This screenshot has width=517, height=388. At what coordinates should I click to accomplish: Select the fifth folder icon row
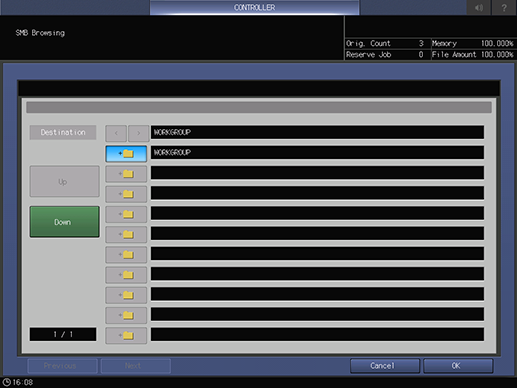126,235
